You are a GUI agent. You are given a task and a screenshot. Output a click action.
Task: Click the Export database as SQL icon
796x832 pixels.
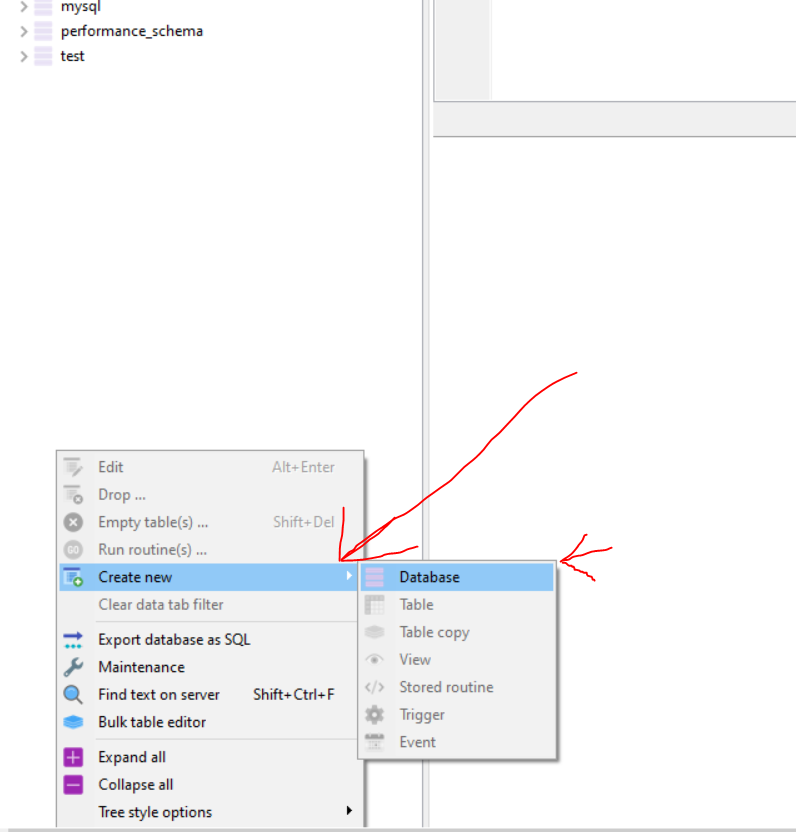tap(73, 640)
